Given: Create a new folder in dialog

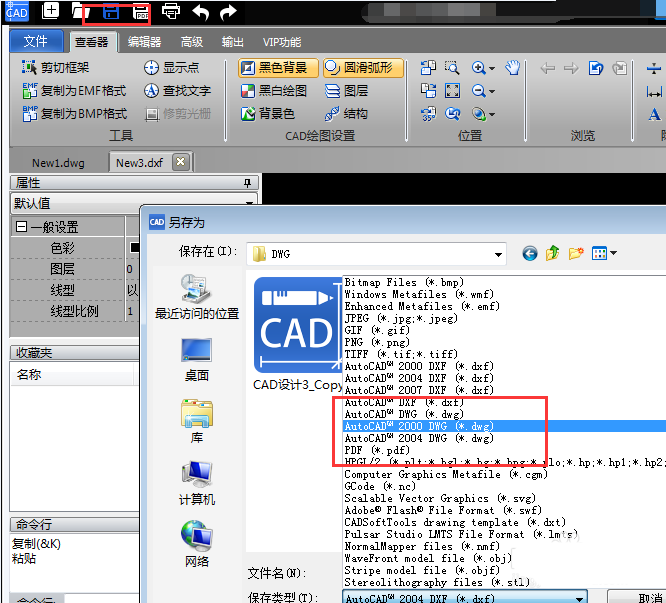Looking at the screenshot, I should tap(576, 254).
